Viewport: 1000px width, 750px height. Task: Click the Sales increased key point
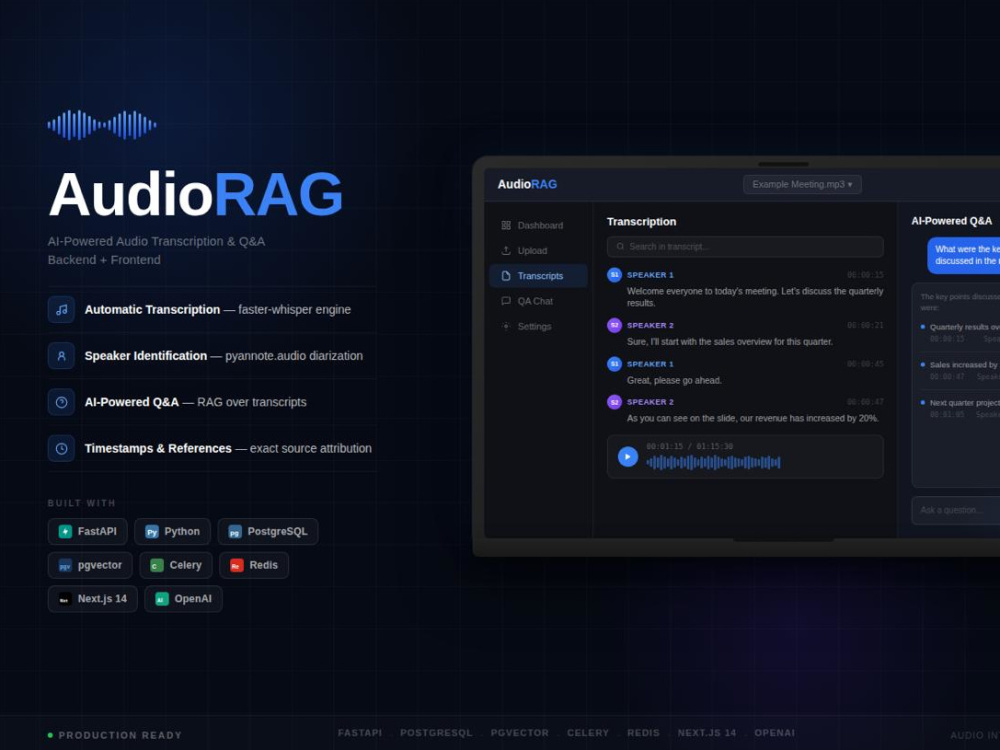click(x=960, y=371)
